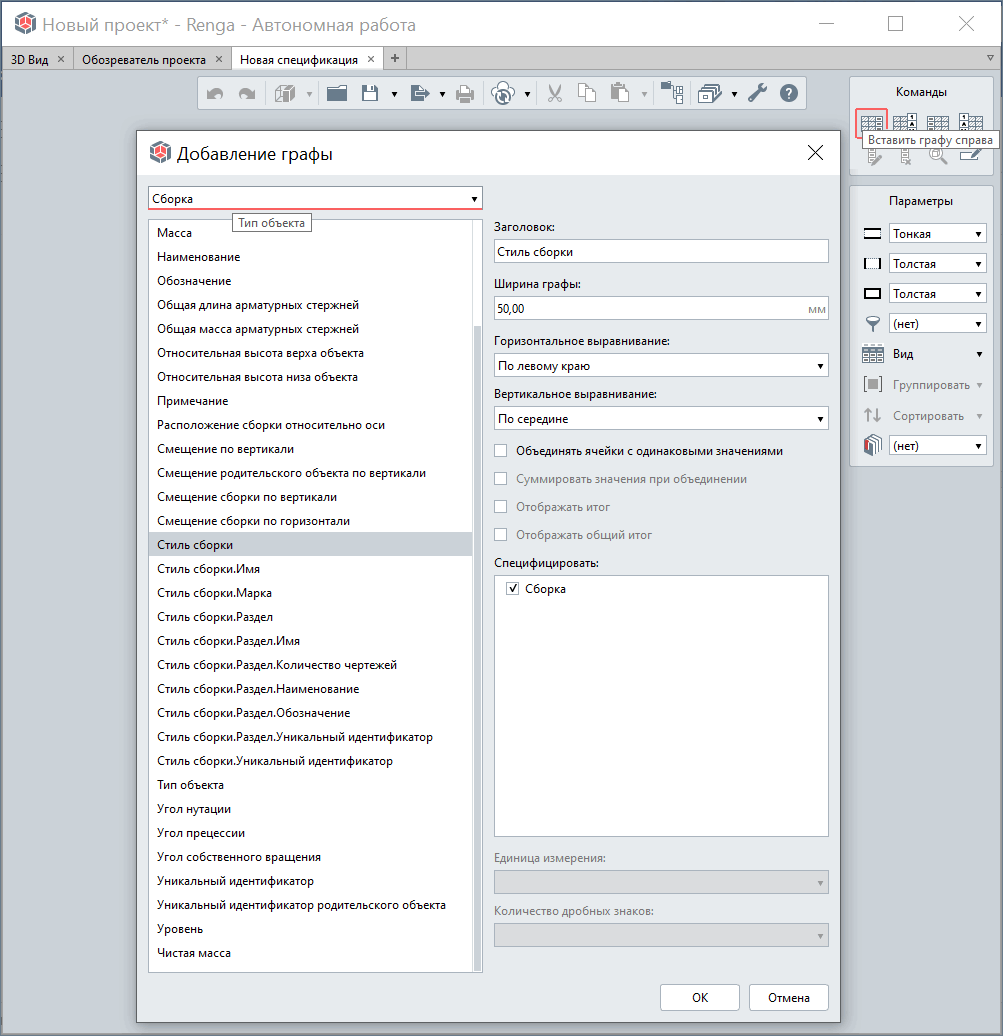Click the clipboard Paste icon
The width and height of the screenshot is (1003, 1036).
point(620,93)
